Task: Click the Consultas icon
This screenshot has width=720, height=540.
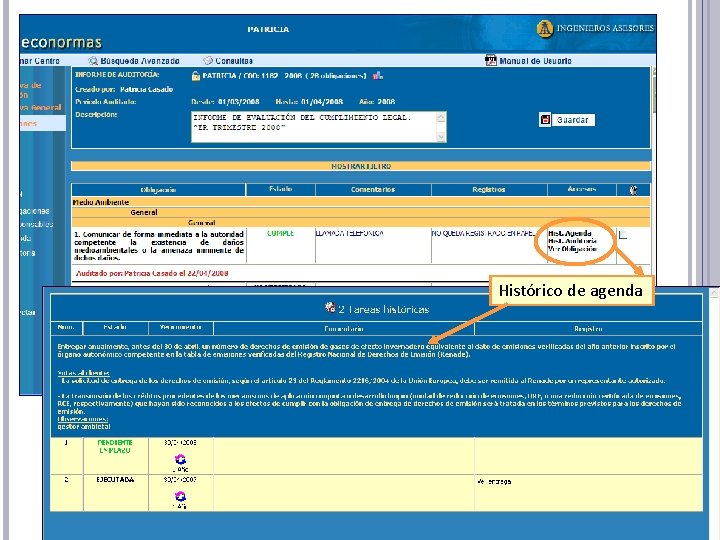Action: (208, 61)
